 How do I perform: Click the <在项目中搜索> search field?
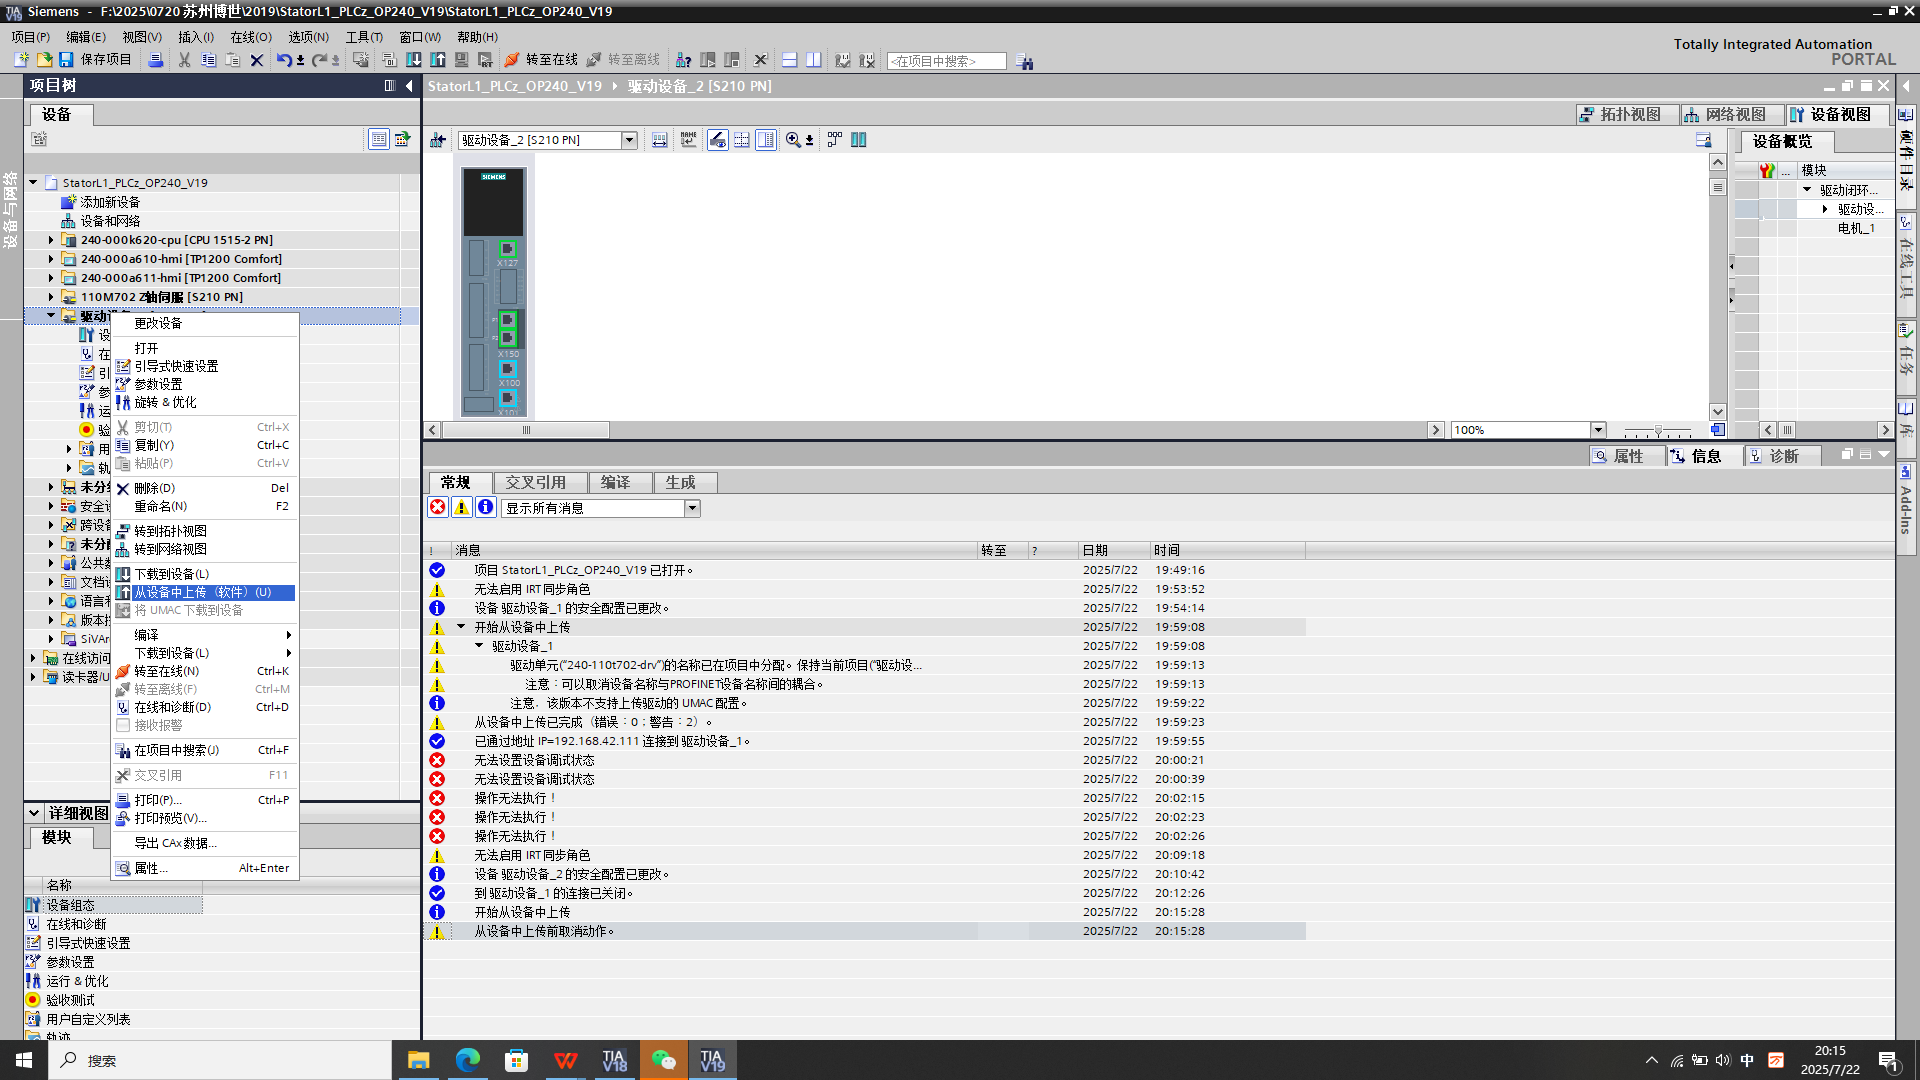pyautogui.click(x=946, y=61)
